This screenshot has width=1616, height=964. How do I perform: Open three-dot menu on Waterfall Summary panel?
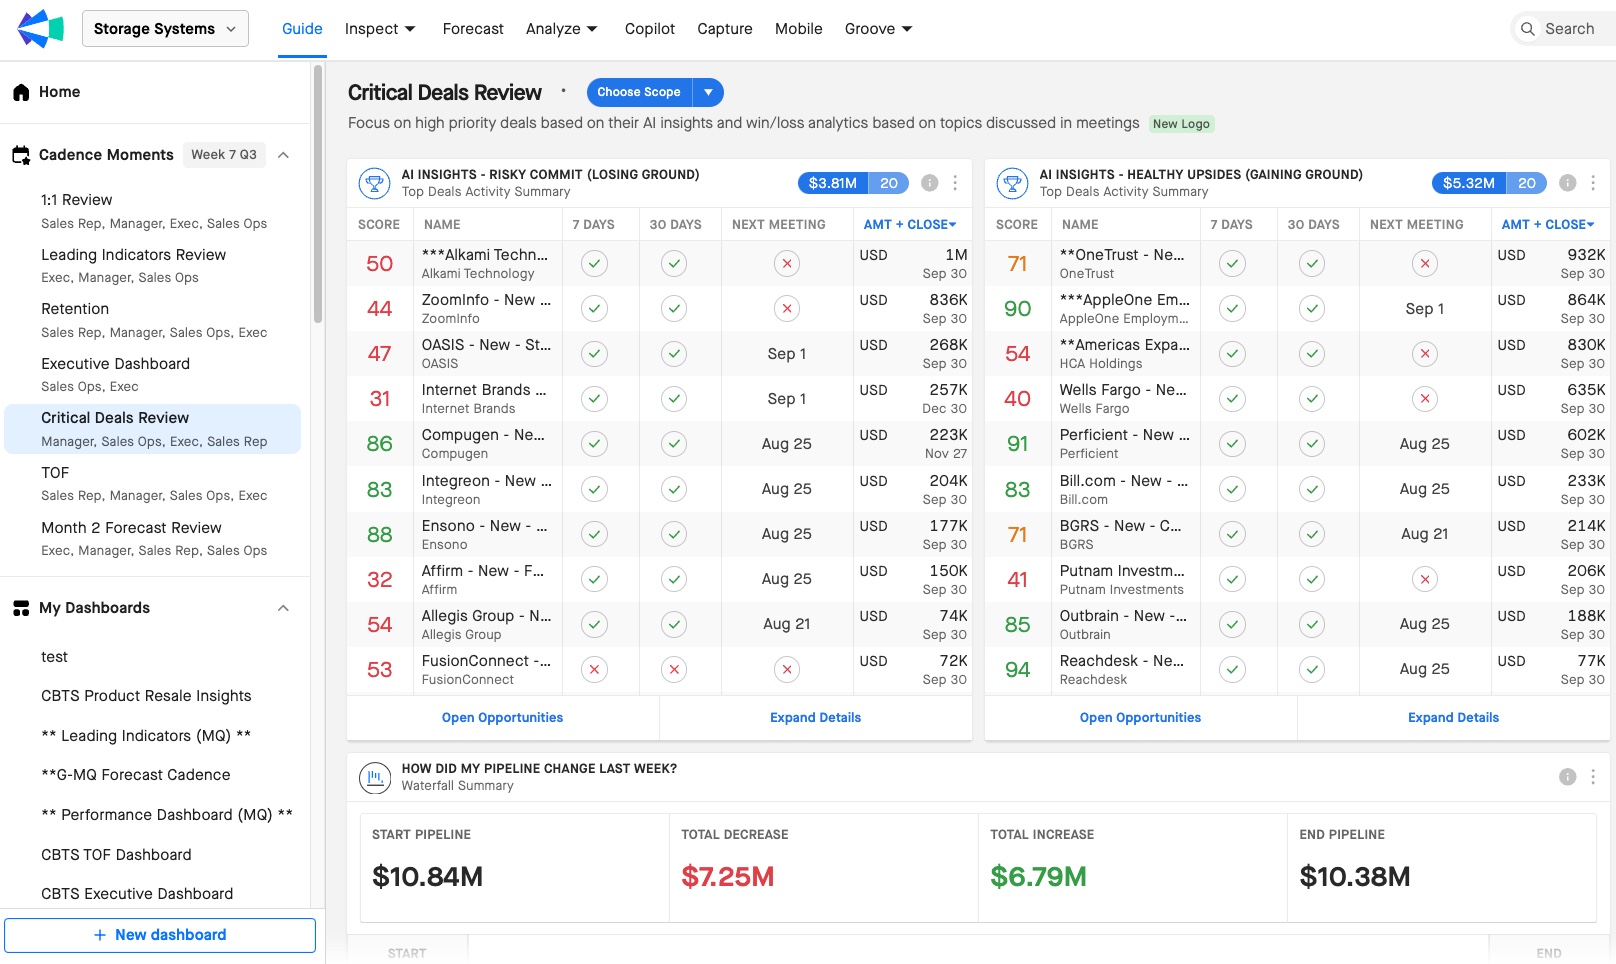click(x=1593, y=777)
